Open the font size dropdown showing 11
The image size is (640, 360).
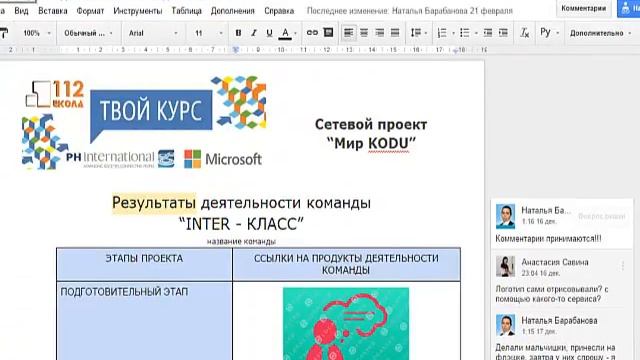(x=208, y=33)
